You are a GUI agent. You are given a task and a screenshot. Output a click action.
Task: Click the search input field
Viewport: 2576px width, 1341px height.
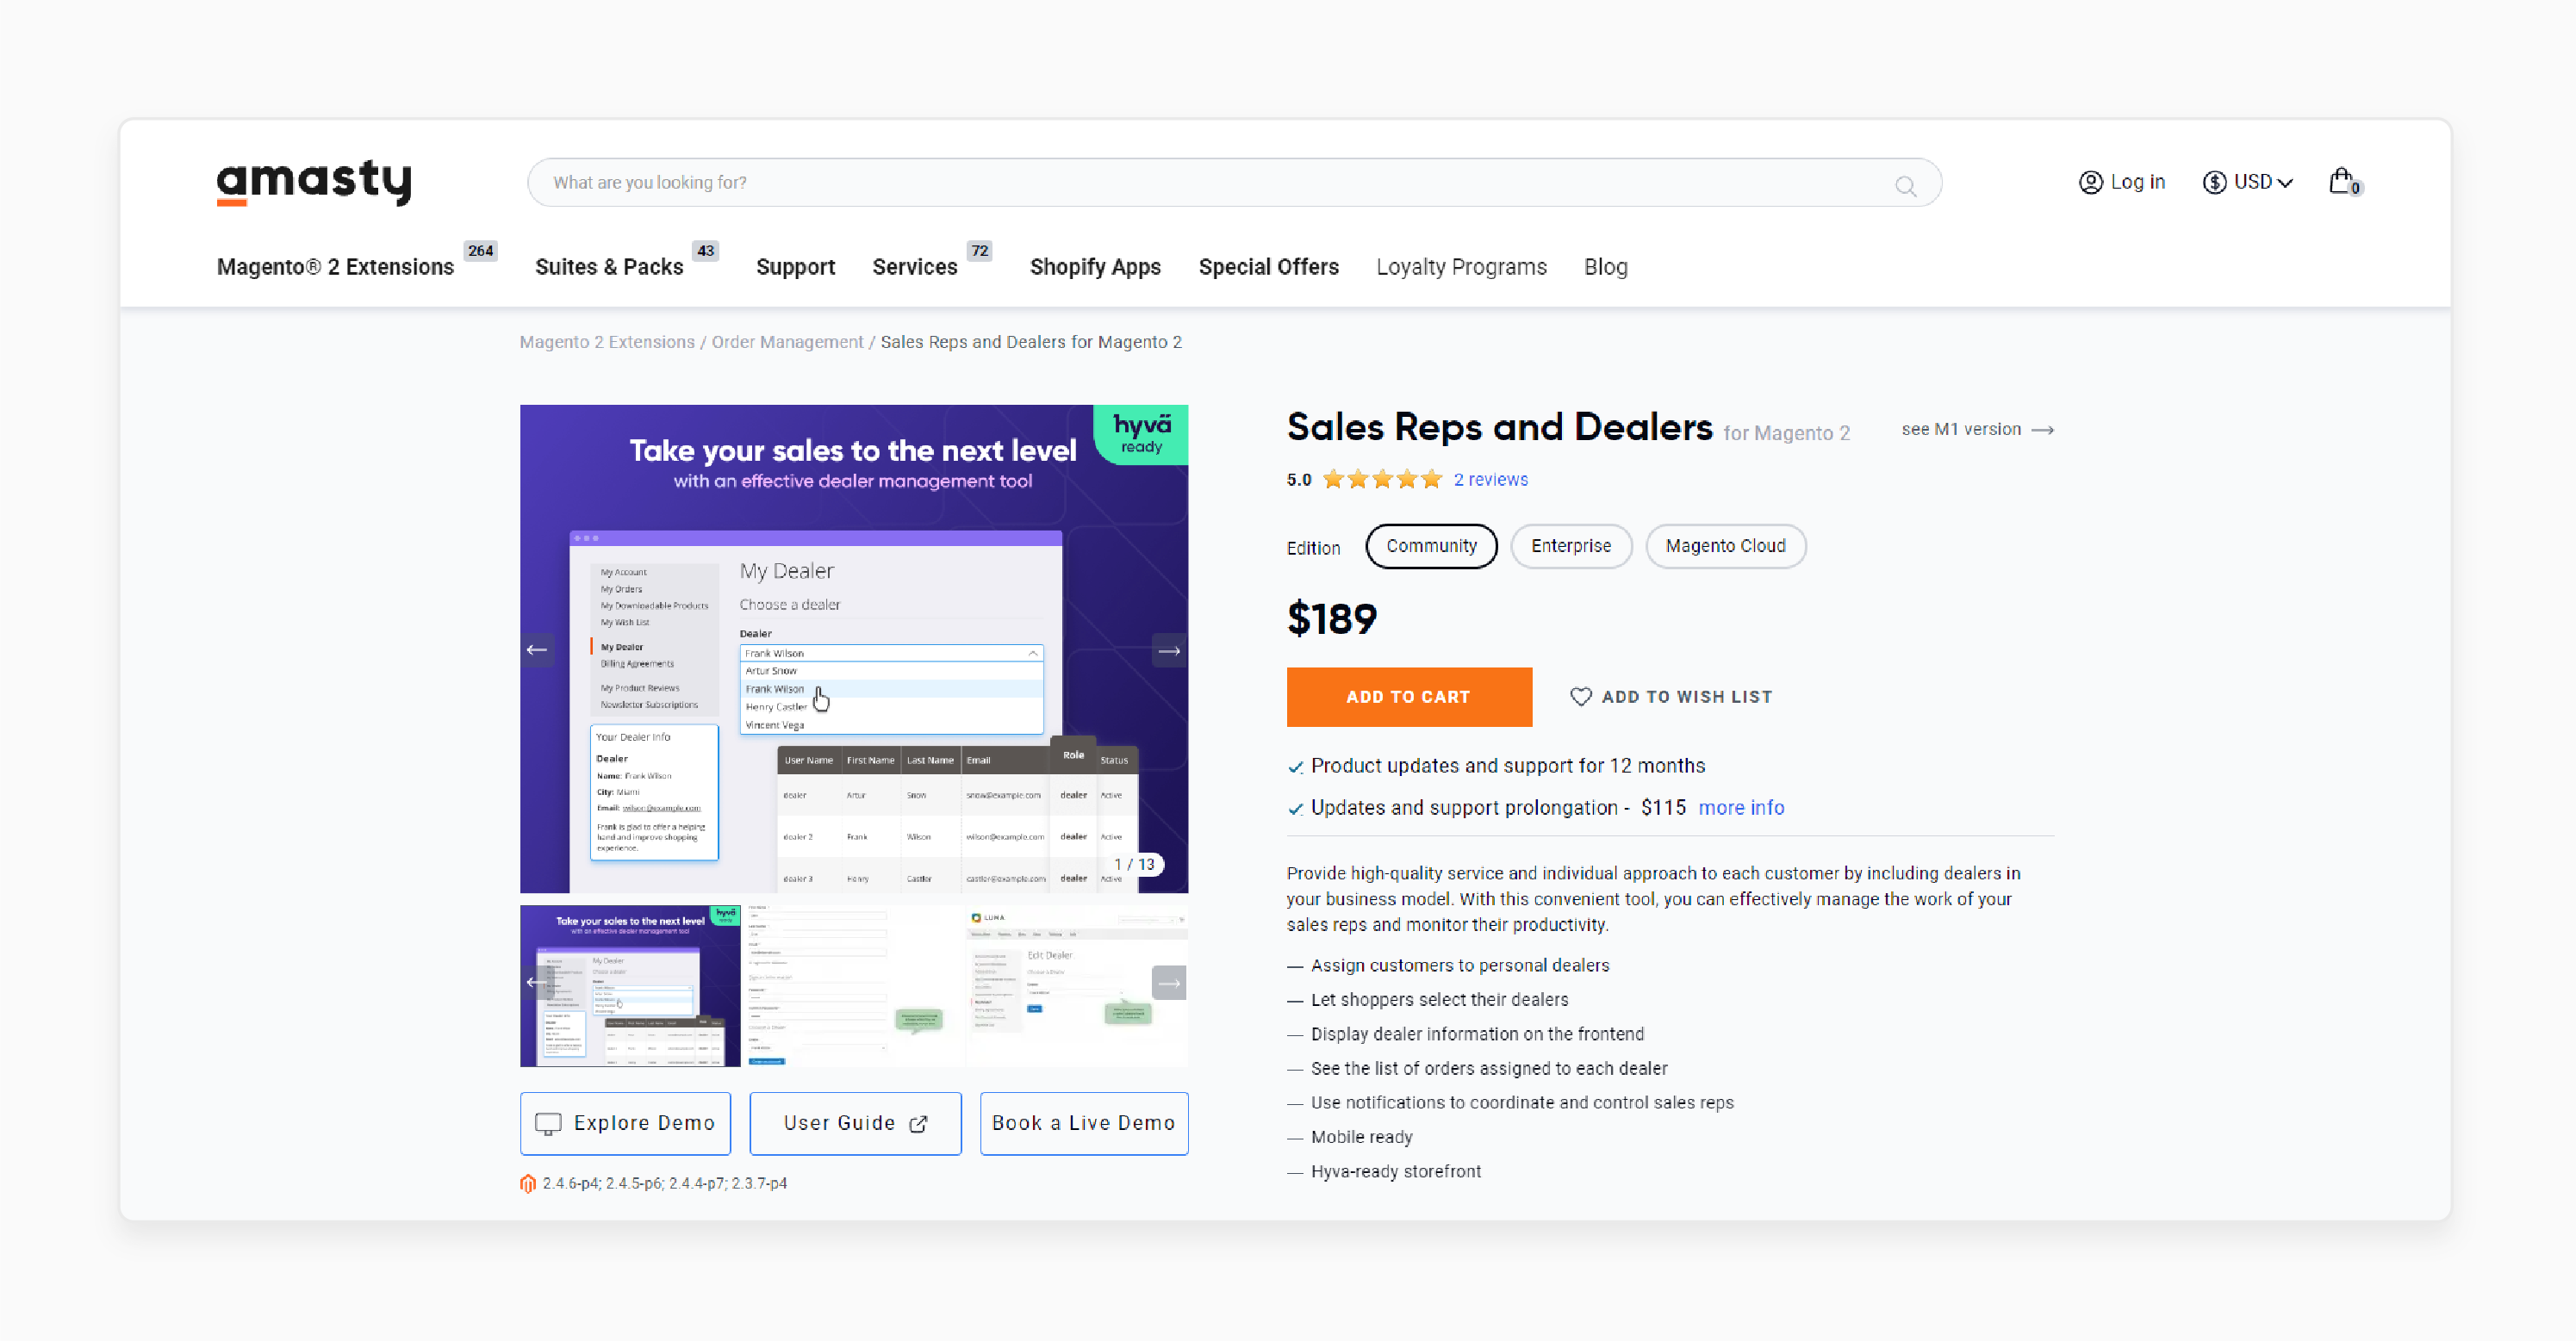[x=1232, y=183]
